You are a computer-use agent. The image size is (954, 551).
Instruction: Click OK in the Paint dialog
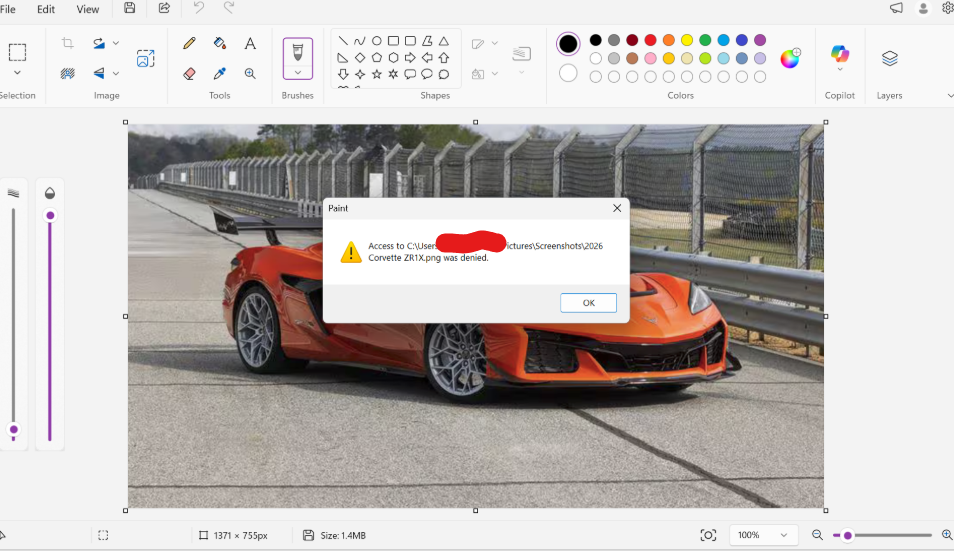pyautogui.click(x=588, y=303)
